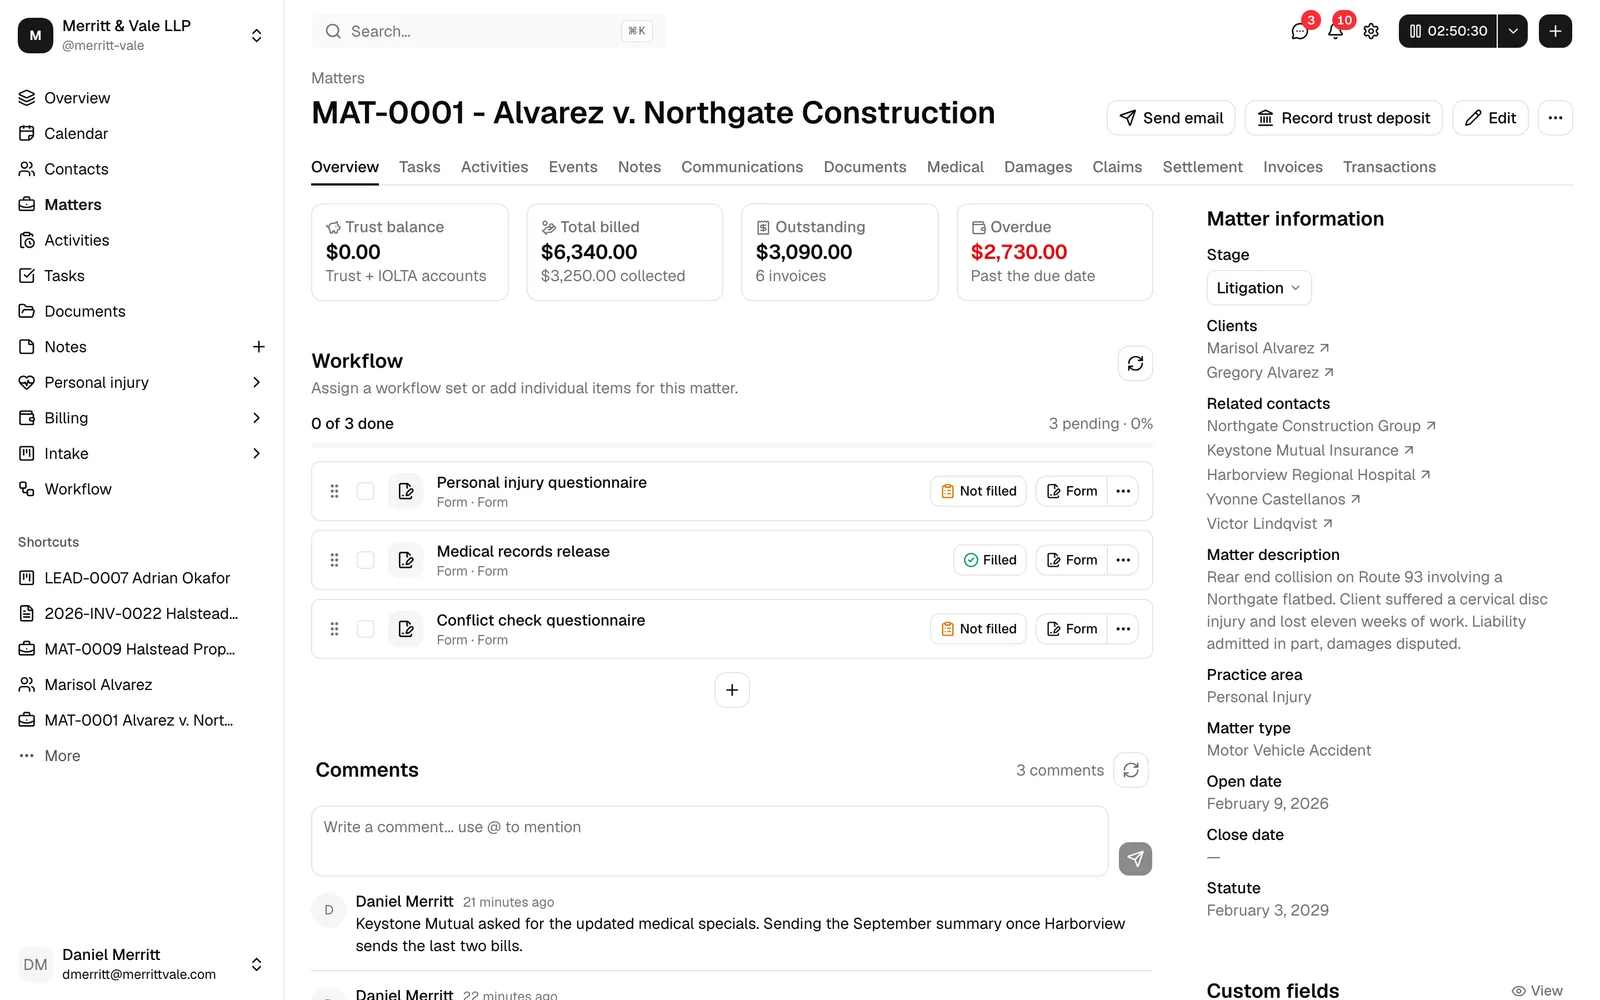This screenshot has height=1000, width=1600.
Task: Open Form for Medical records release
Action: click(x=1072, y=560)
